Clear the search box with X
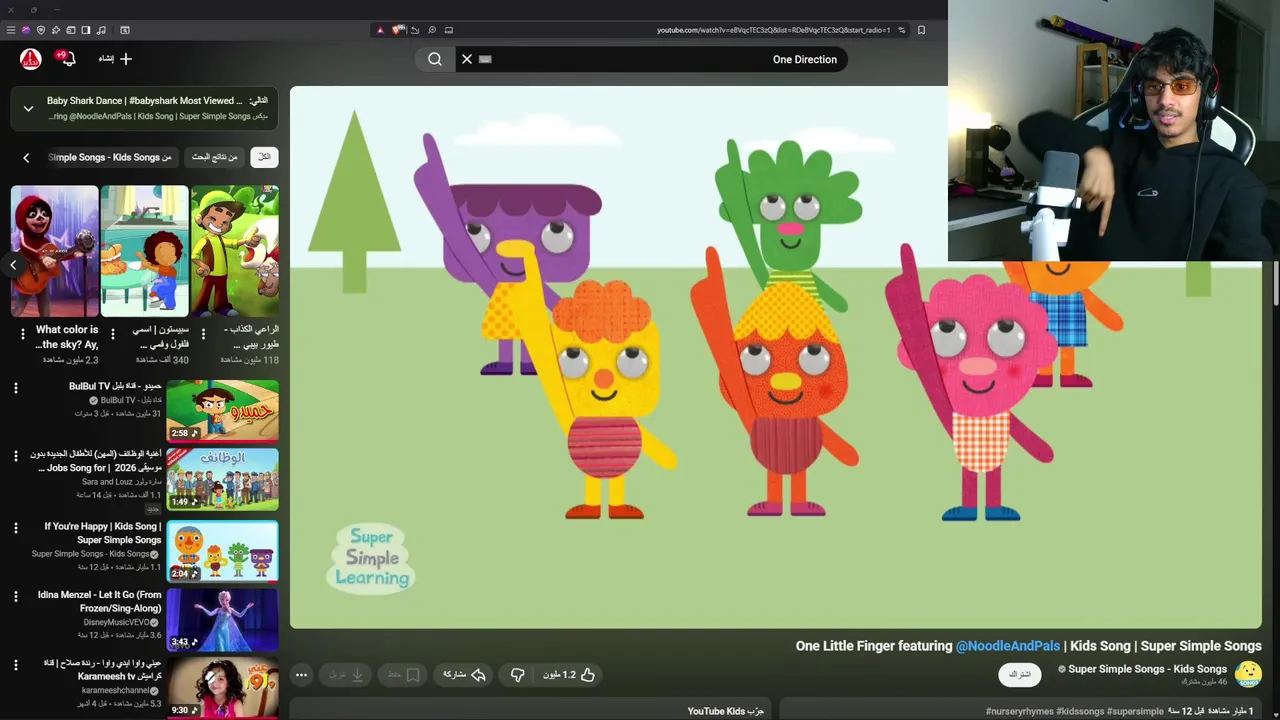The height and width of the screenshot is (720, 1280). click(466, 59)
